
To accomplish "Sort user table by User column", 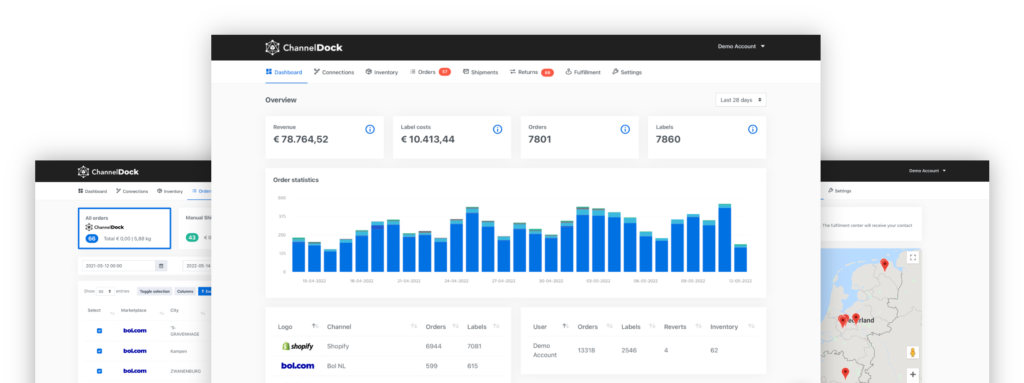I will 566,326.
